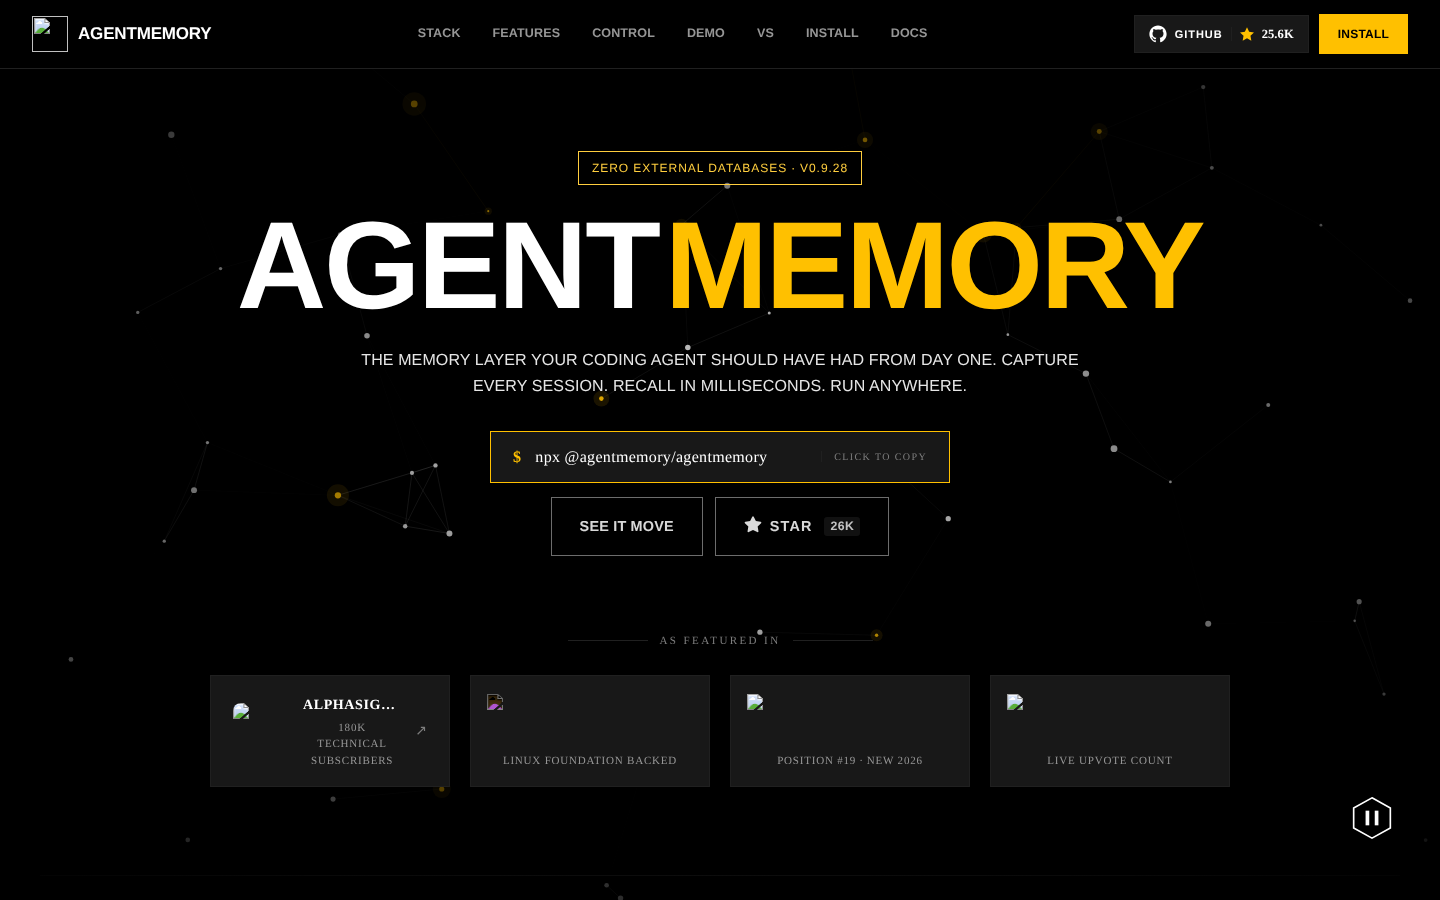Select DEMO in the navigation bar

[706, 33]
